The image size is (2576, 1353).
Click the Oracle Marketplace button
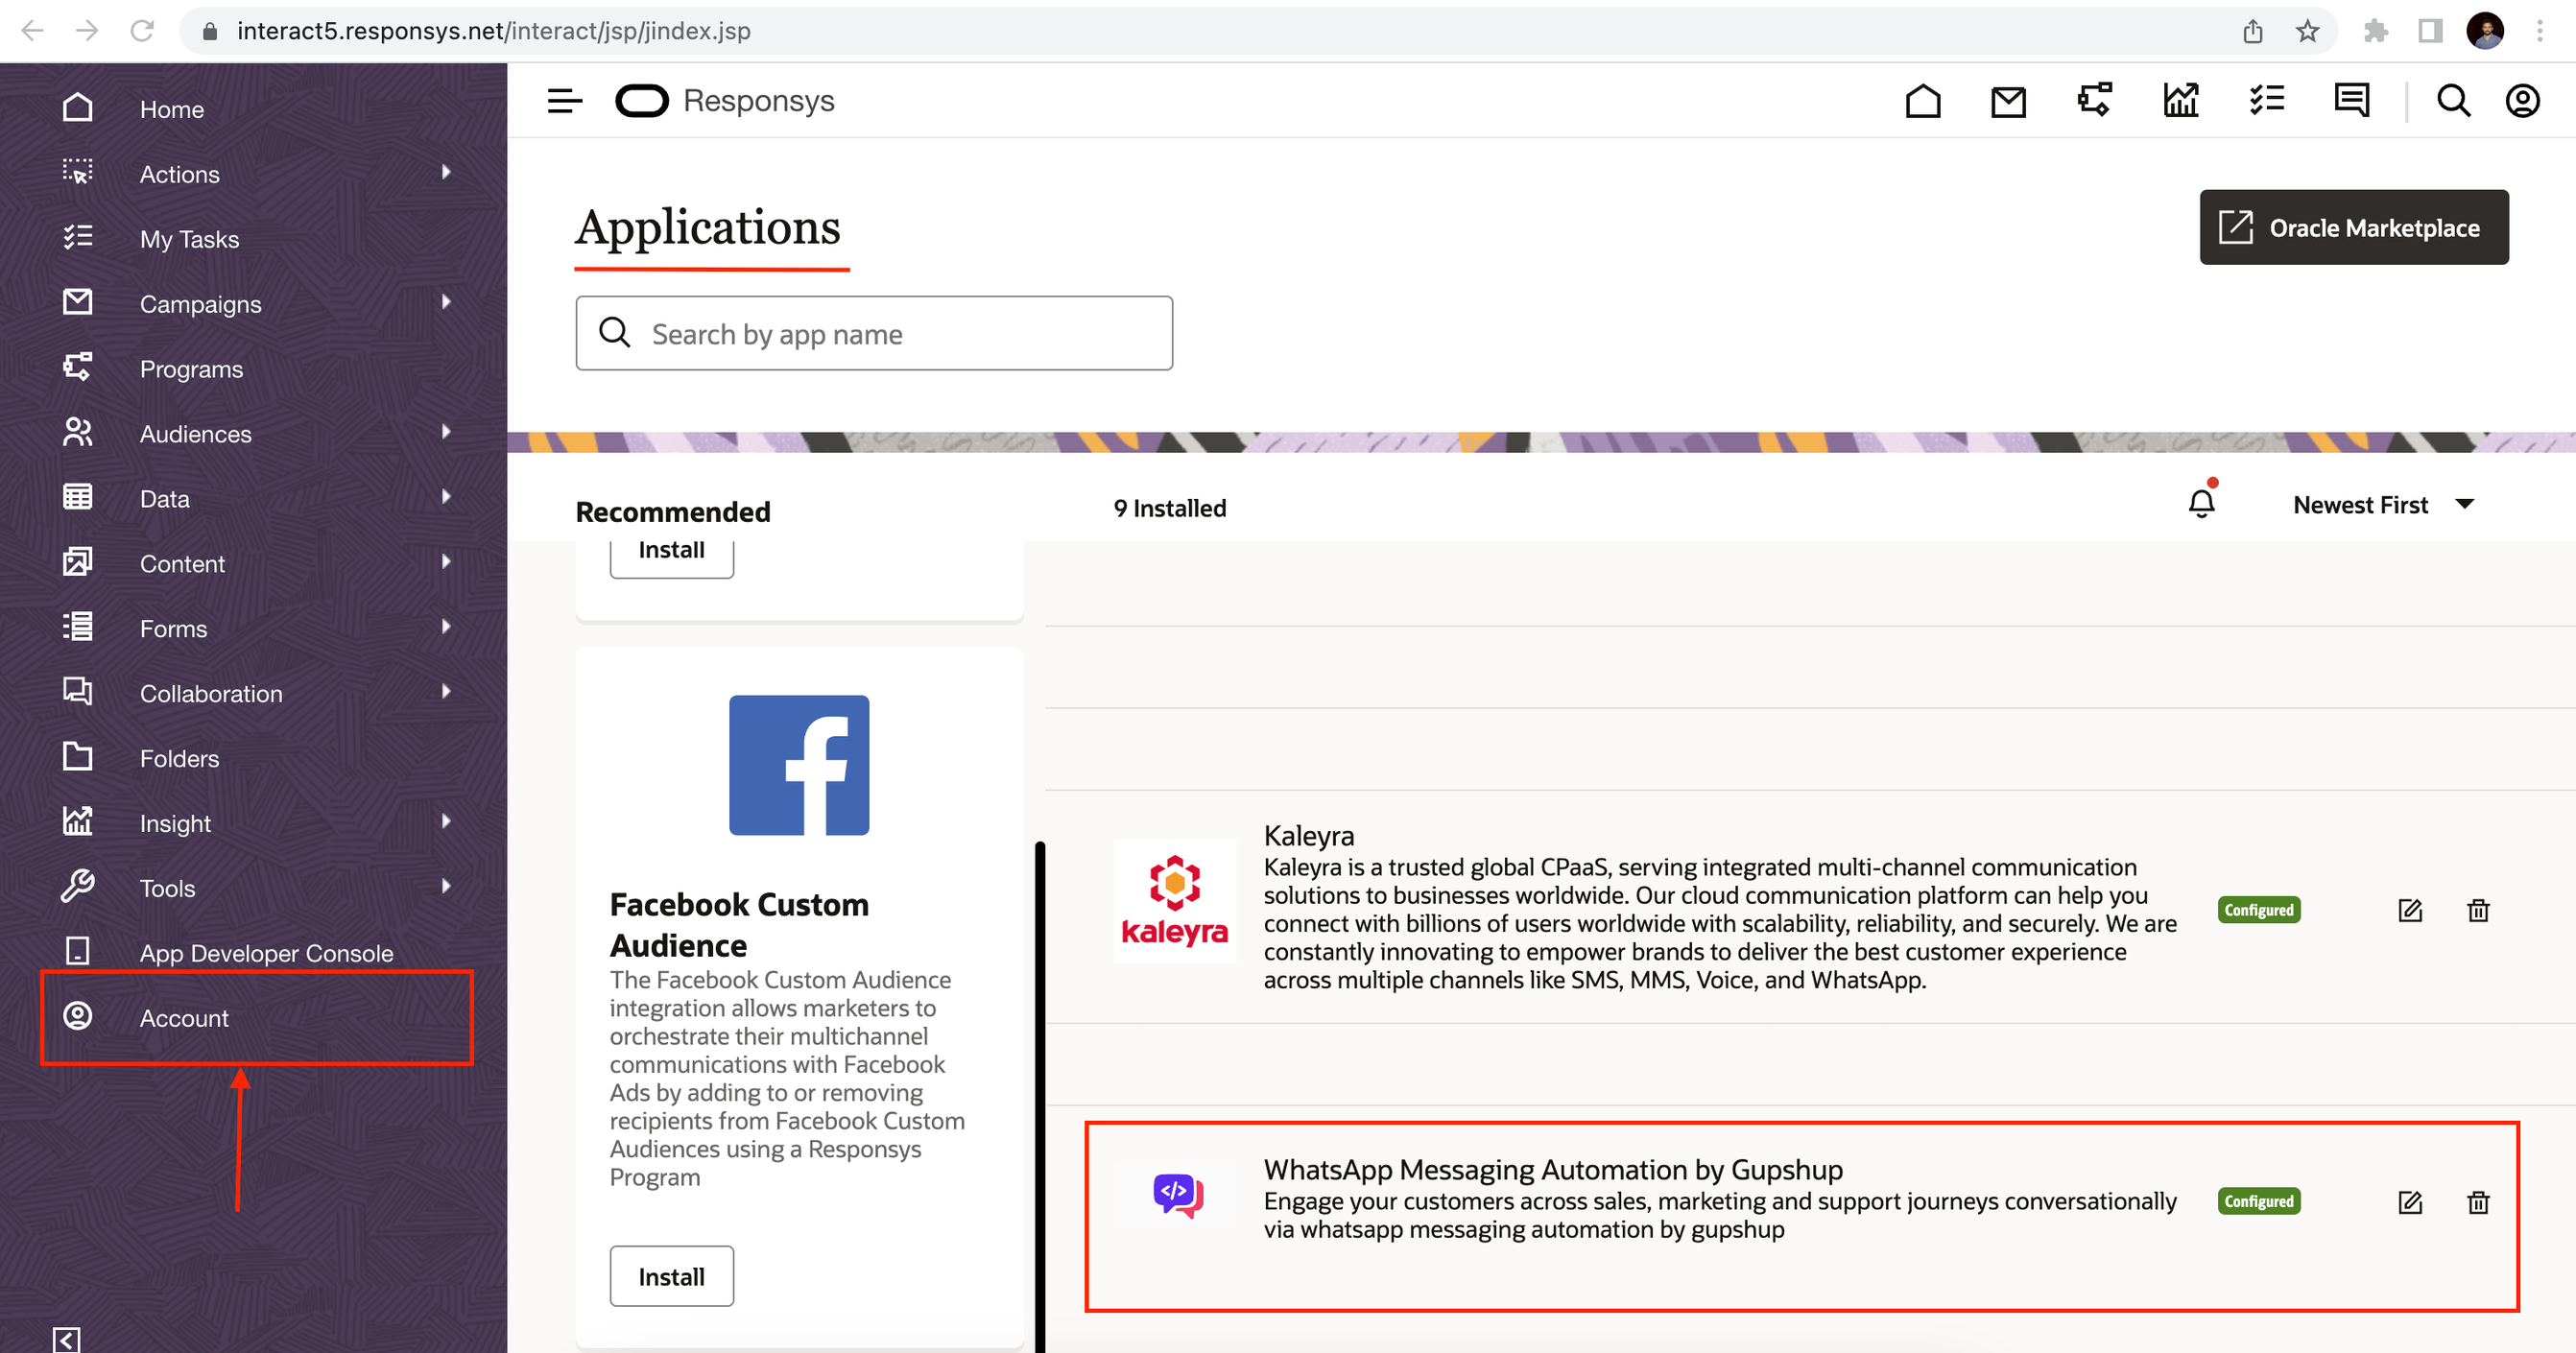coord(2353,228)
